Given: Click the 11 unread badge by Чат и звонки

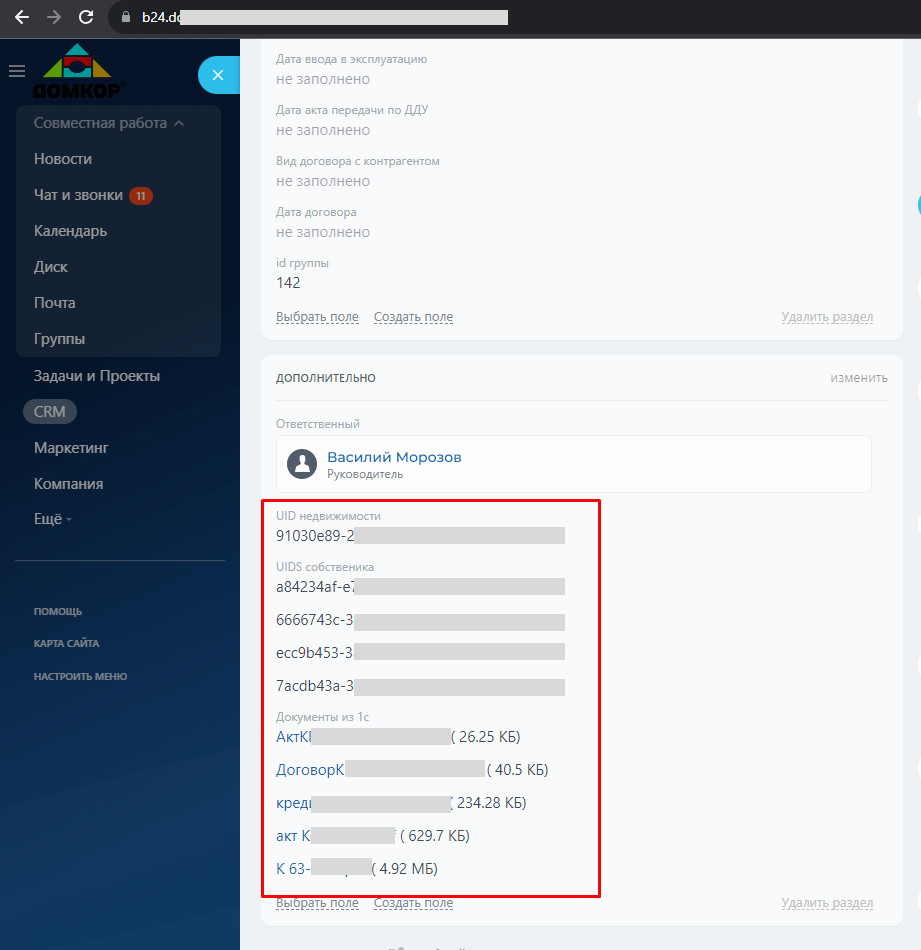Looking at the screenshot, I should pyautogui.click(x=141, y=196).
